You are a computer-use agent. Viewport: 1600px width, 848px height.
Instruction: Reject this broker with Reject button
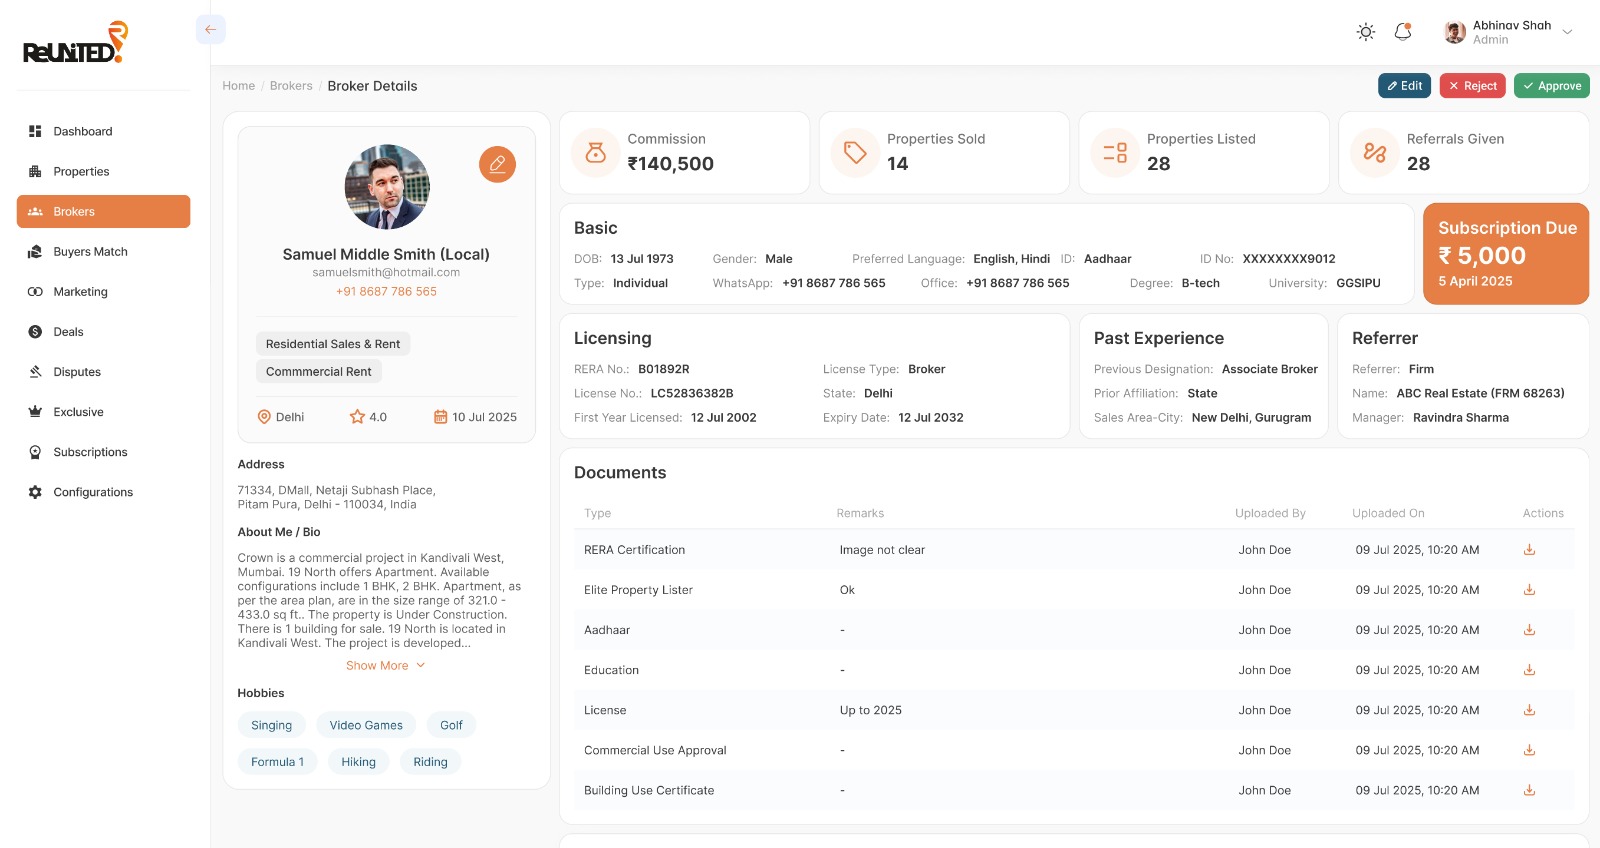1472,86
